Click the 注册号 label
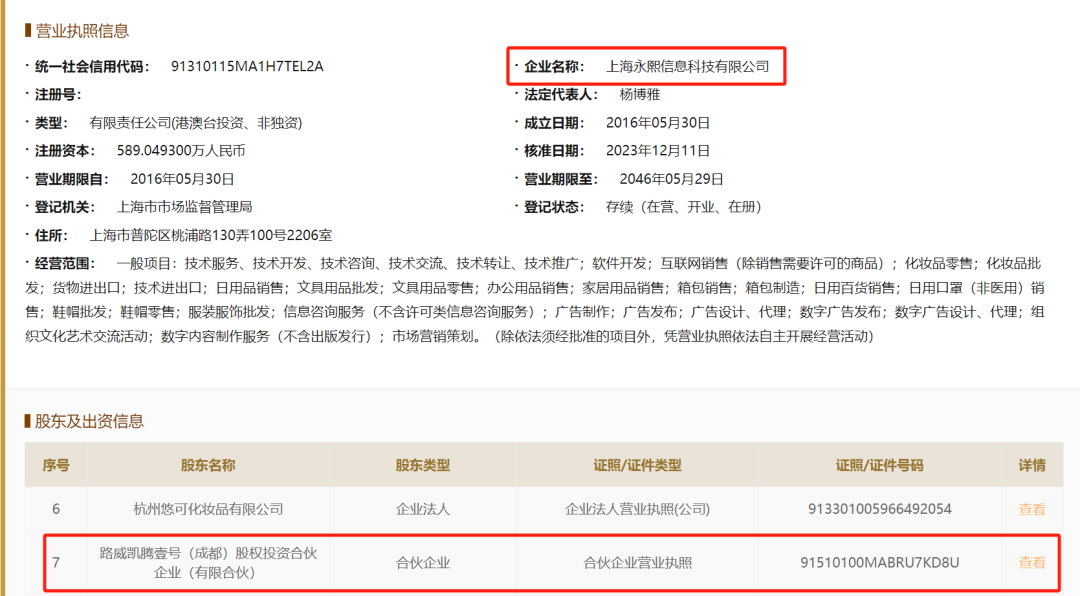Image resolution: width=1080 pixels, height=596 pixels. click(x=58, y=94)
